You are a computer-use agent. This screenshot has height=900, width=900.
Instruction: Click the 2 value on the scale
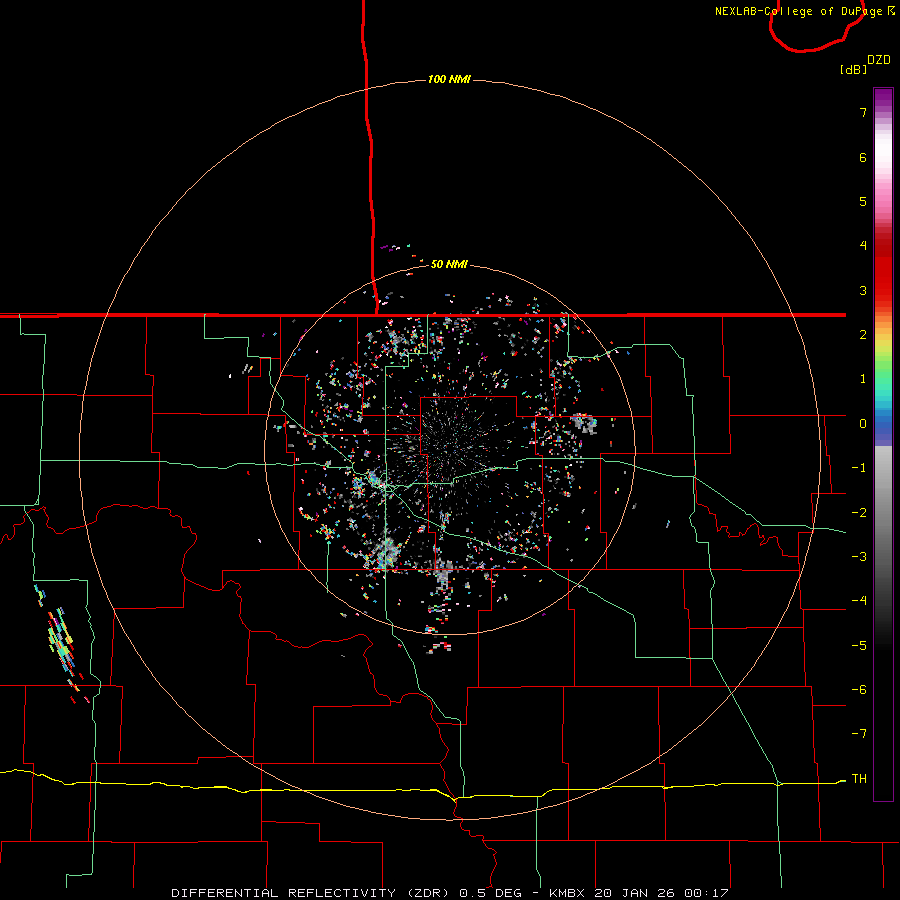(863, 335)
